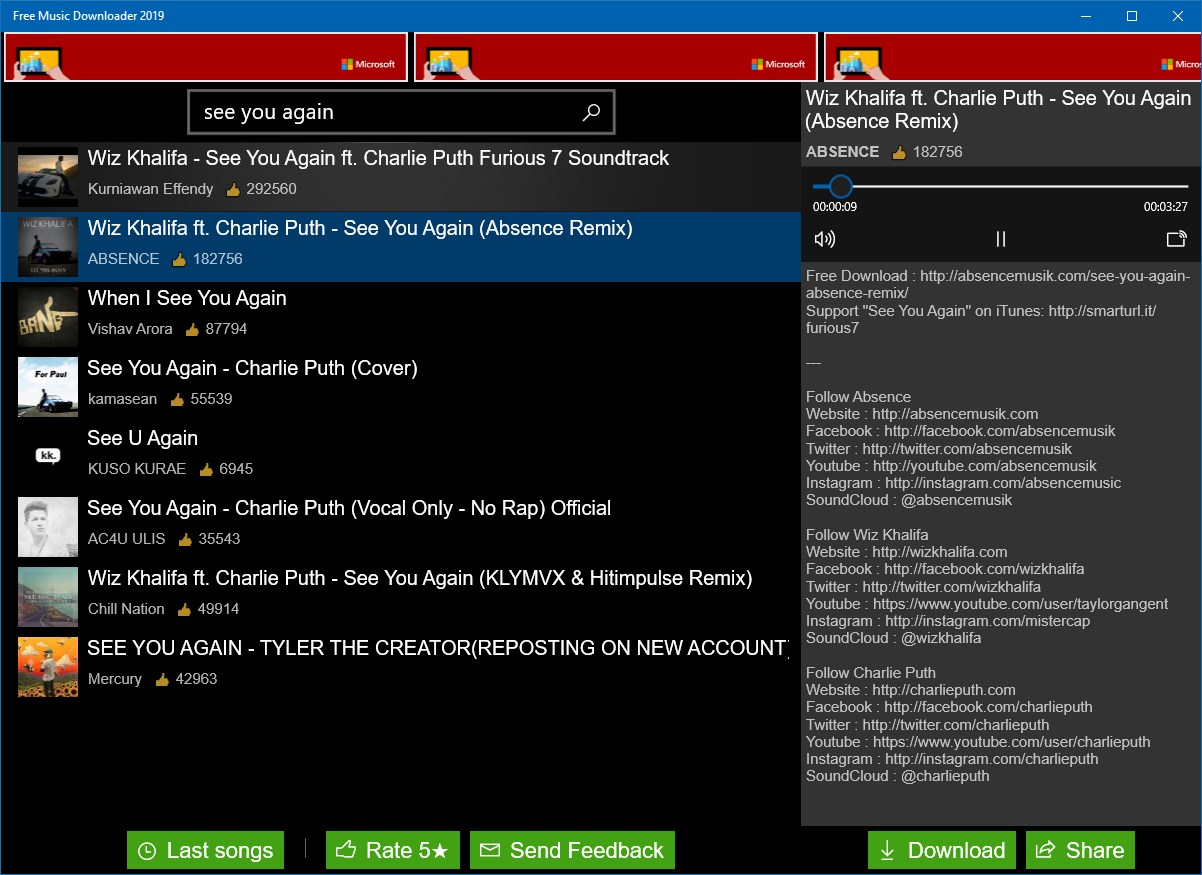This screenshot has height=875, width=1202.
Task: Click the Facebook : http://facebook.com/charlieputh line
Action: click(949, 707)
